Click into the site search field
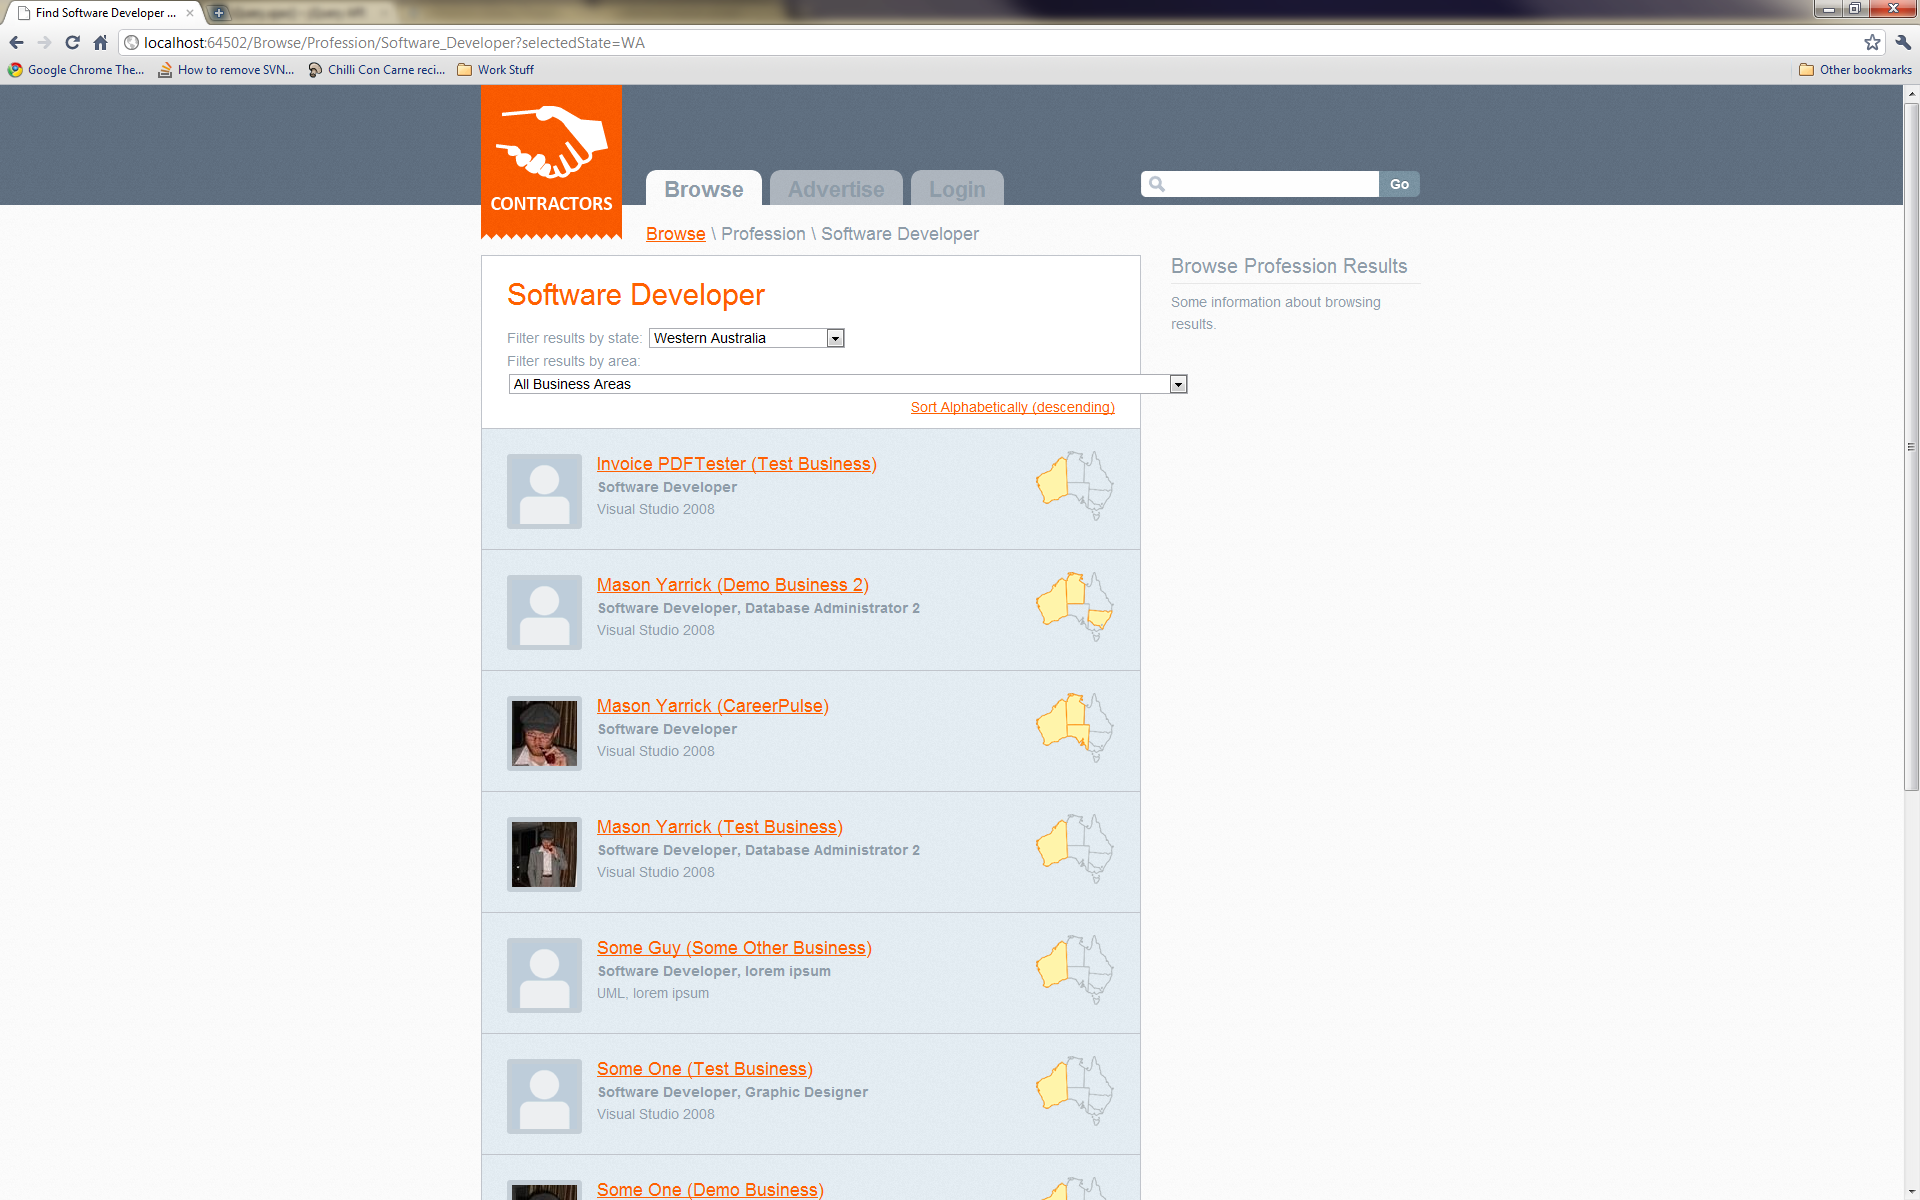Viewport: 1920px width, 1200px height. [x=1270, y=184]
